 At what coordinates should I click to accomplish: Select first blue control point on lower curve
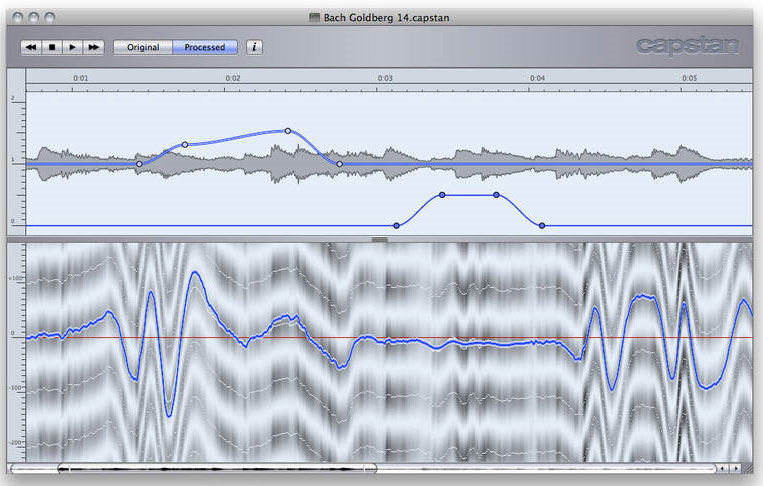coord(397,226)
